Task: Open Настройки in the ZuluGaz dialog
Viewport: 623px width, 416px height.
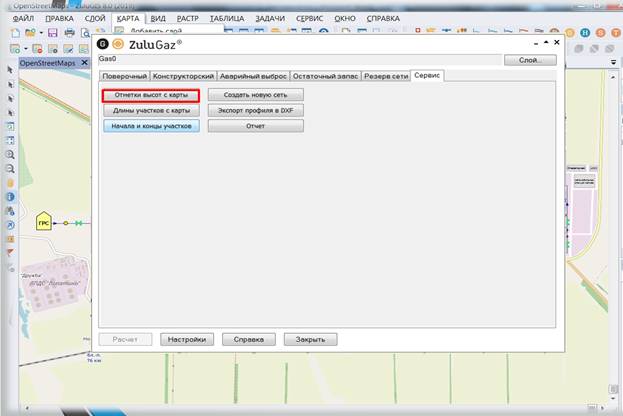Action: tap(187, 339)
